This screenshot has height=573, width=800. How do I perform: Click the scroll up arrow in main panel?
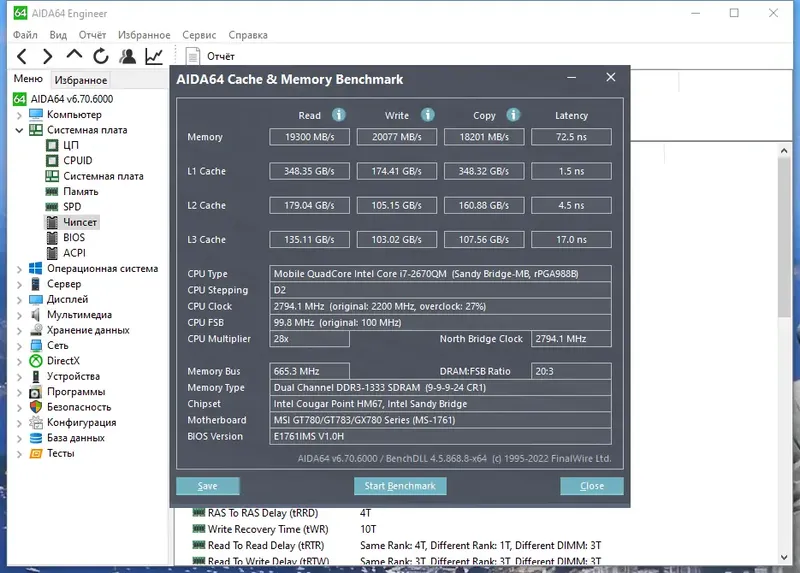pyautogui.click(x=784, y=150)
